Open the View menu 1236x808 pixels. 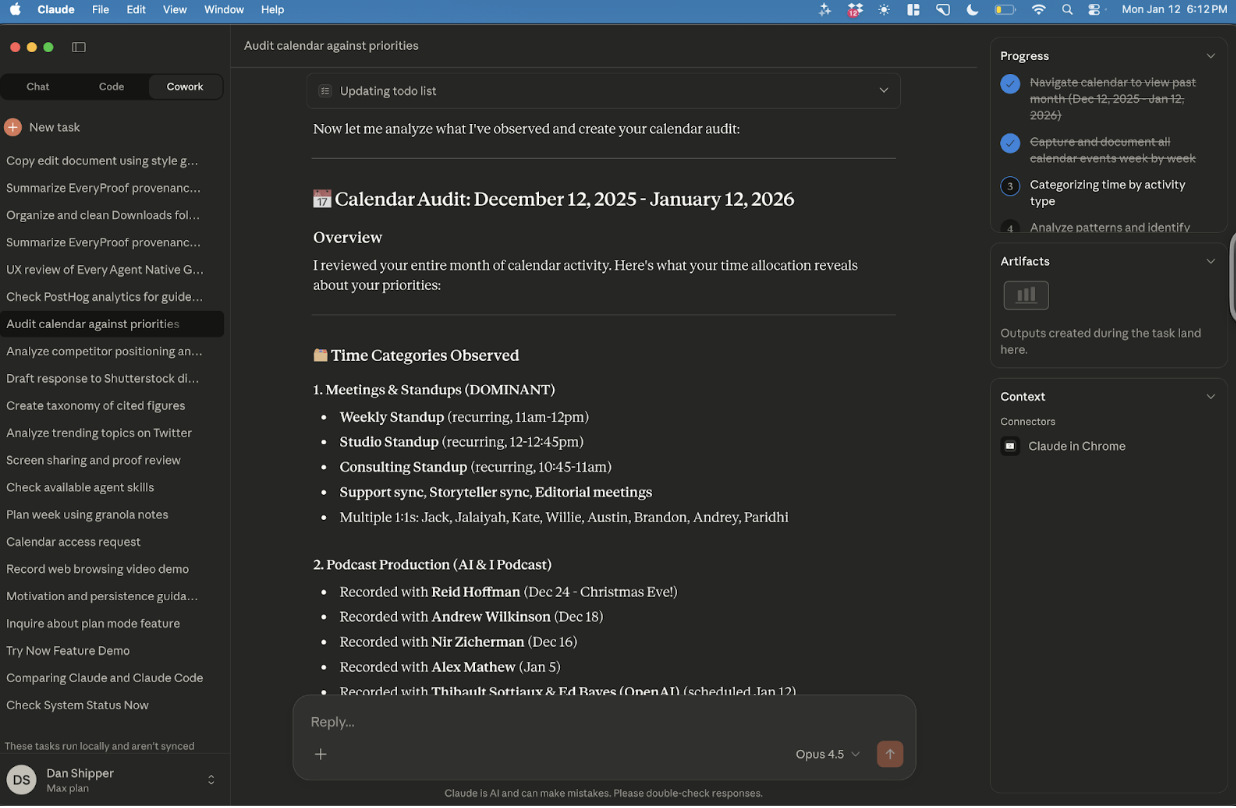click(x=174, y=10)
